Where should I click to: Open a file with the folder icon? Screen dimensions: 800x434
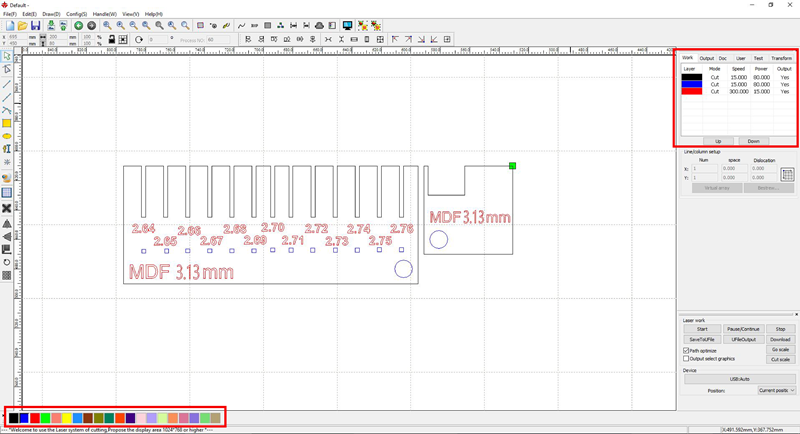(22, 25)
